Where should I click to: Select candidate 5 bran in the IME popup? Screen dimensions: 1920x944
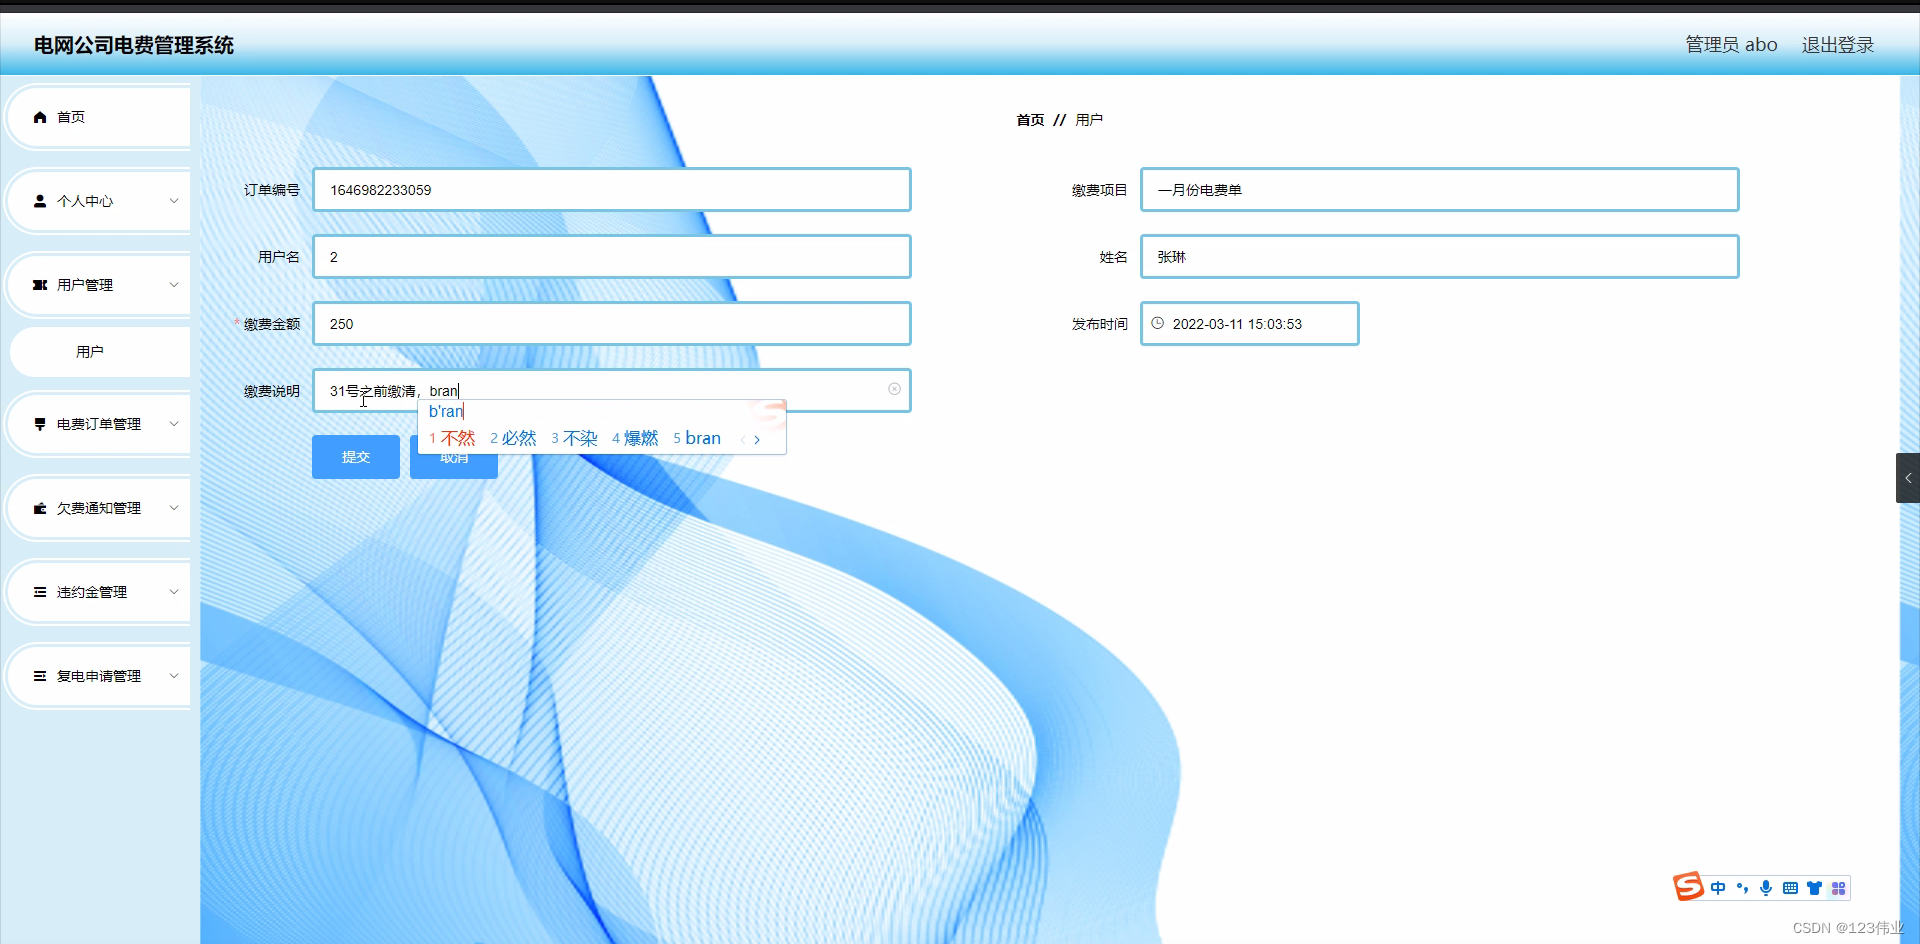click(x=697, y=438)
